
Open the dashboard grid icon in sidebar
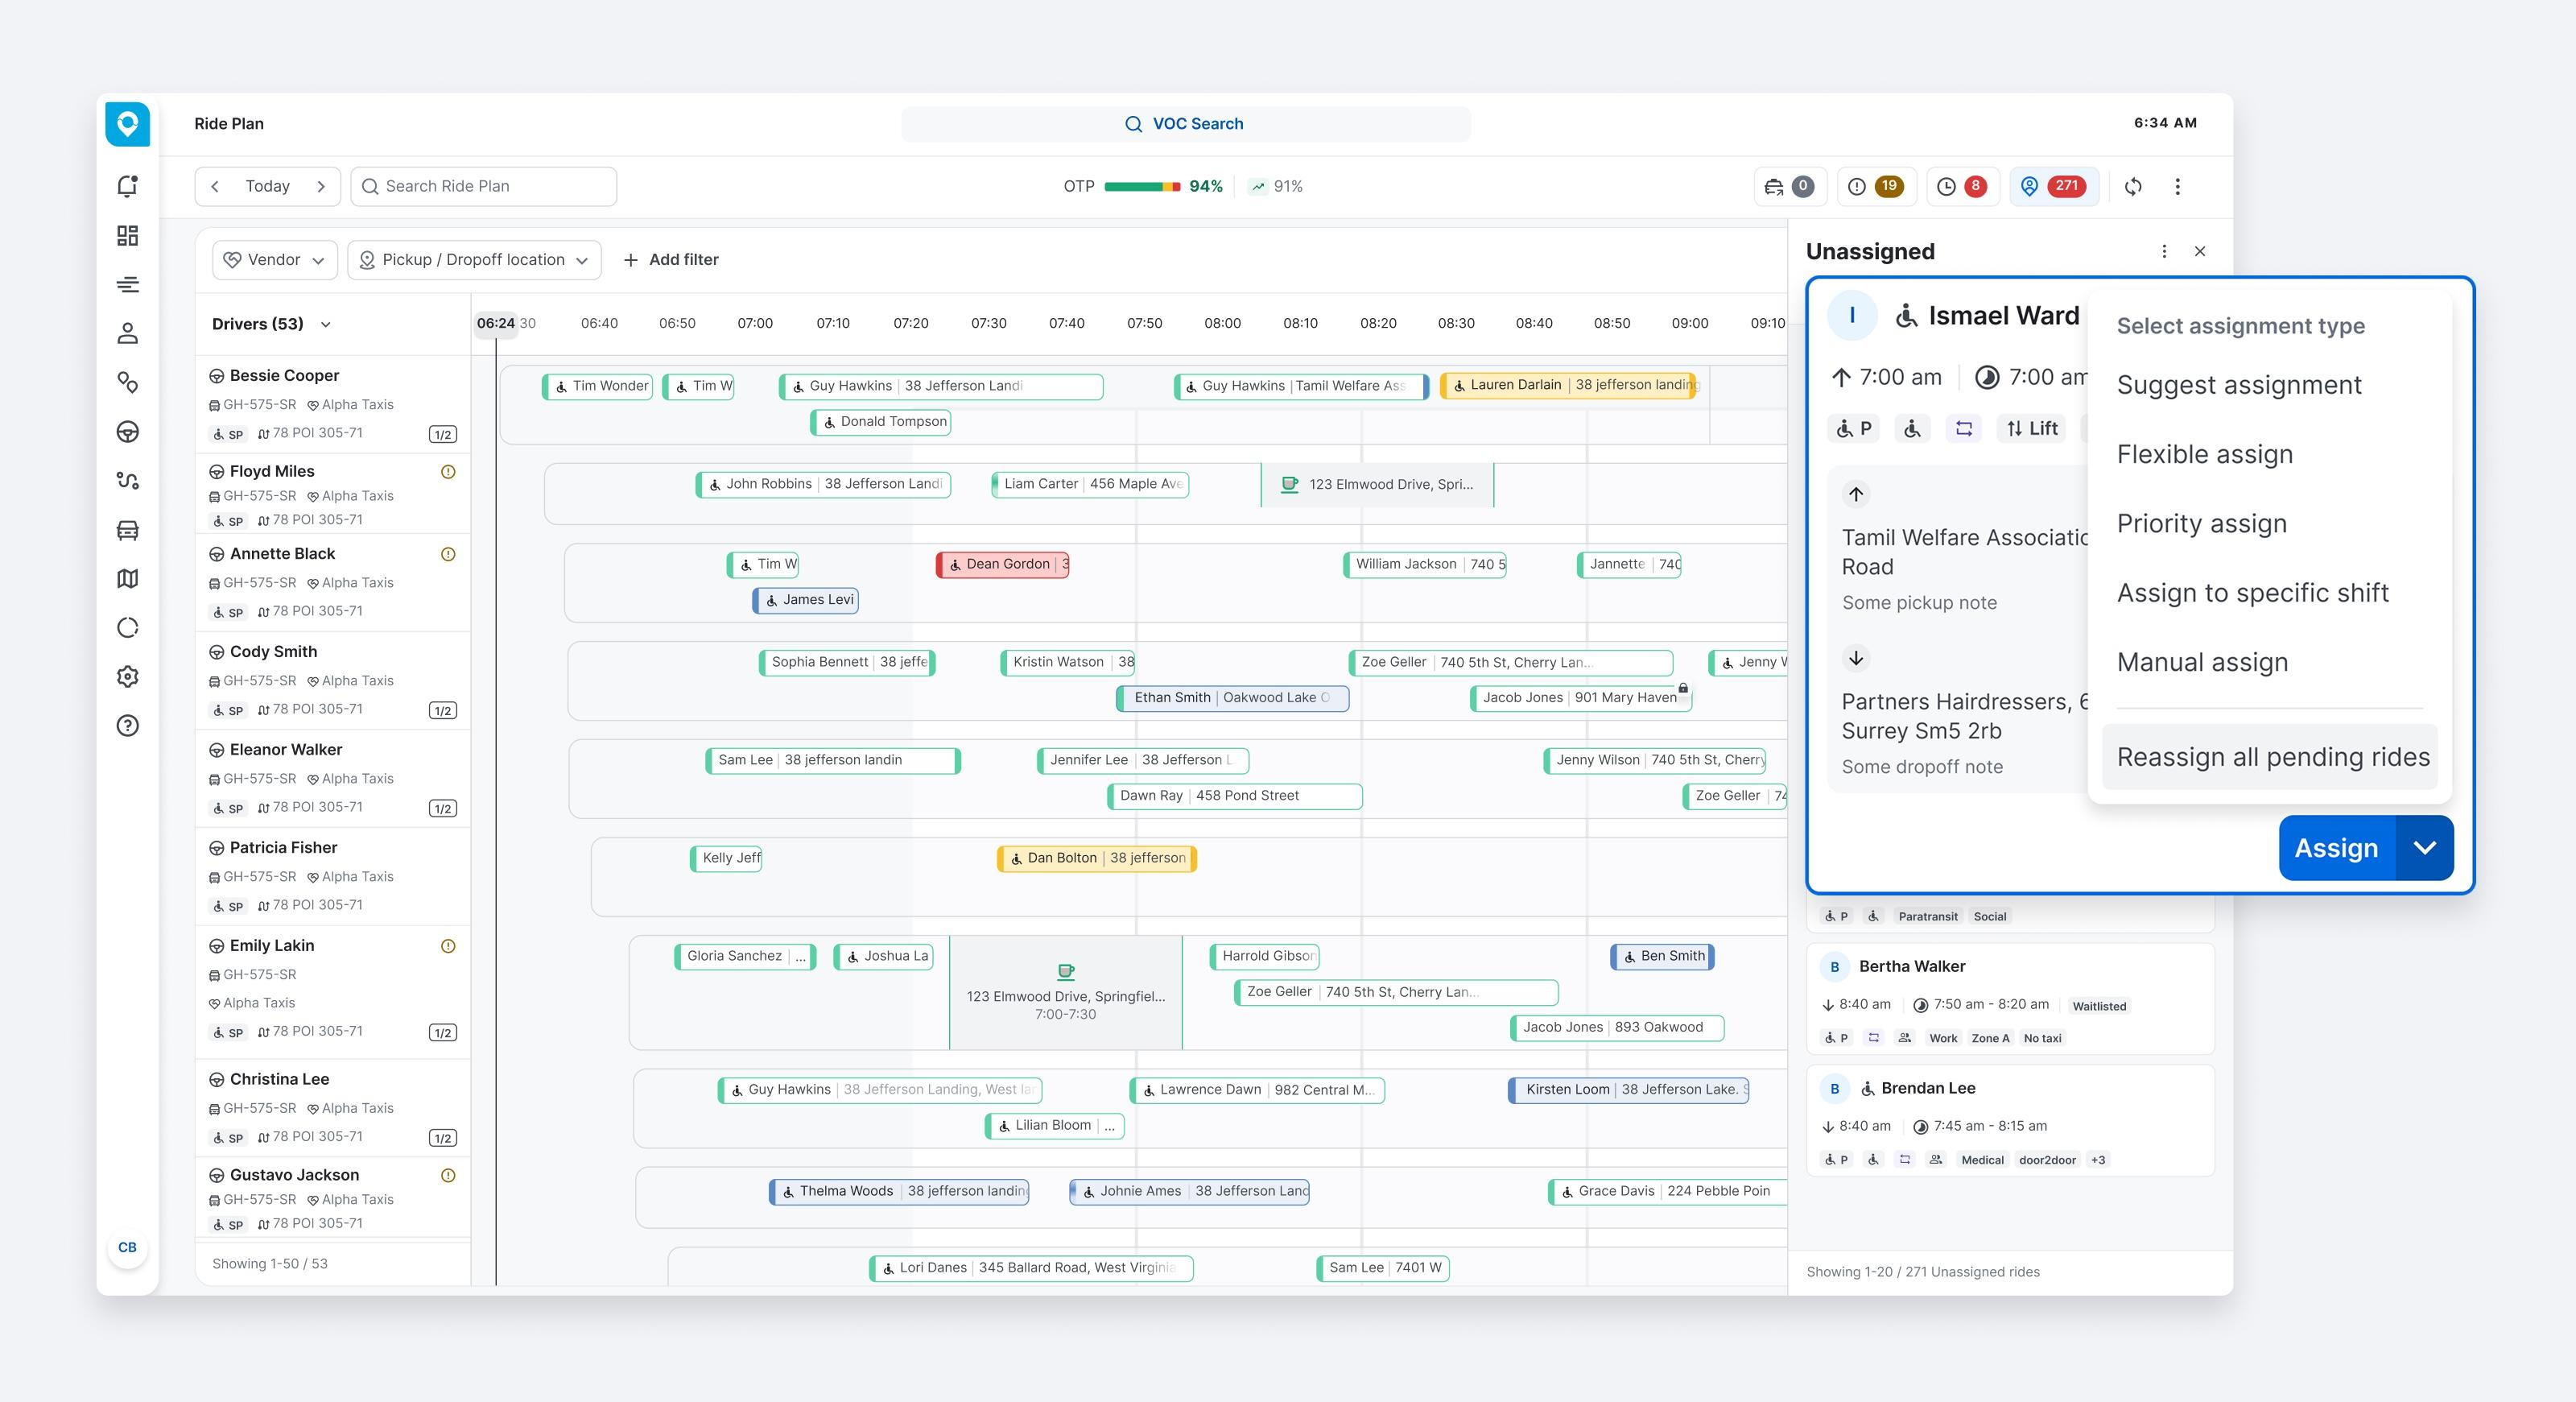pos(127,235)
